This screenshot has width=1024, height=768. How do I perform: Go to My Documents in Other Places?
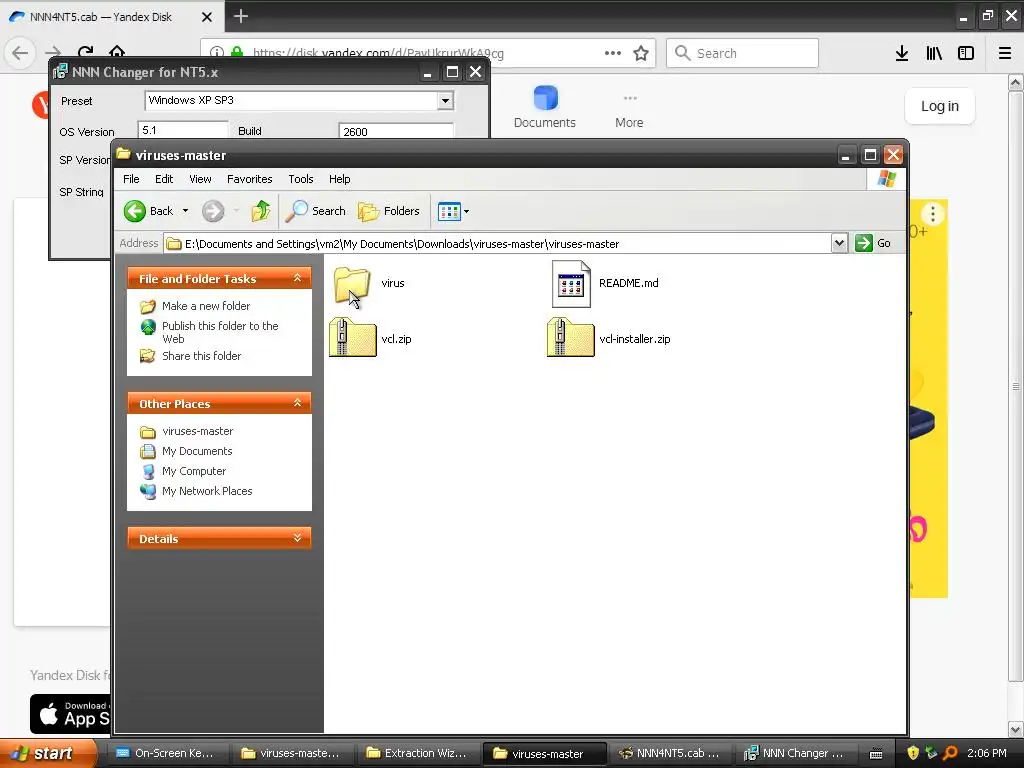(197, 451)
